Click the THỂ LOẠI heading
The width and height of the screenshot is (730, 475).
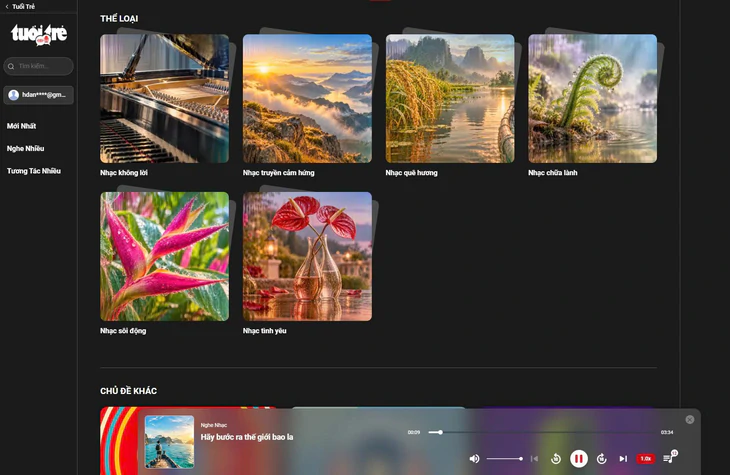119,19
